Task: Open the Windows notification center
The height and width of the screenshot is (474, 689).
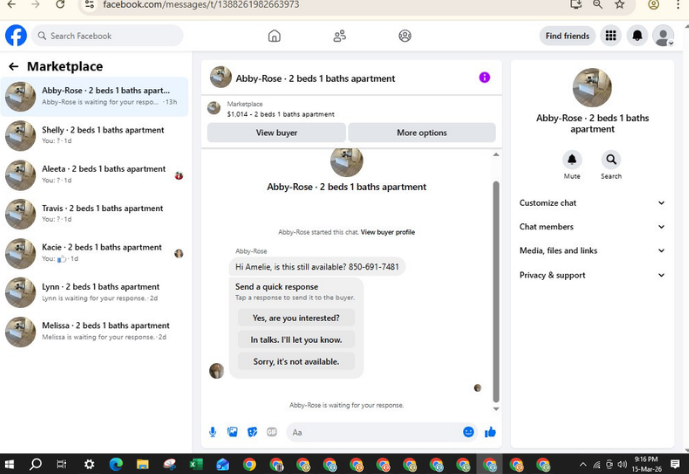Action: pos(675,464)
